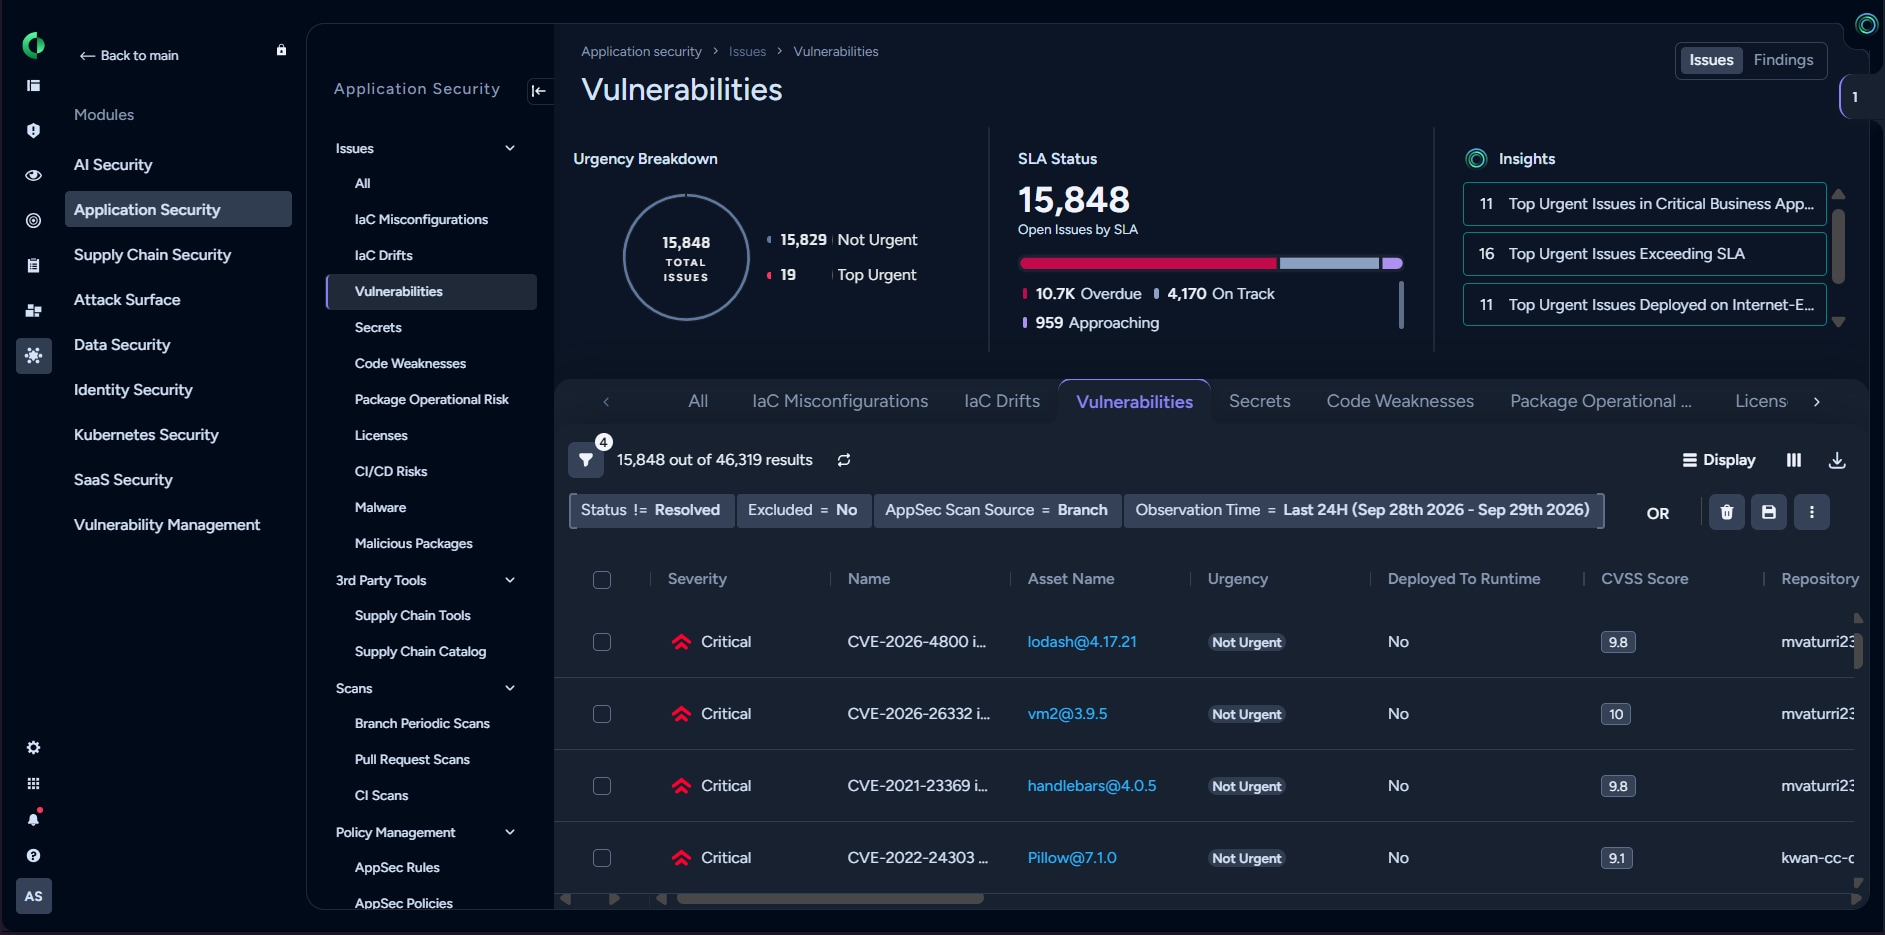Screen dimensions: 1885x935
Task: Check the CVE-2026-26332 row checkbox
Action: pos(602,714)
